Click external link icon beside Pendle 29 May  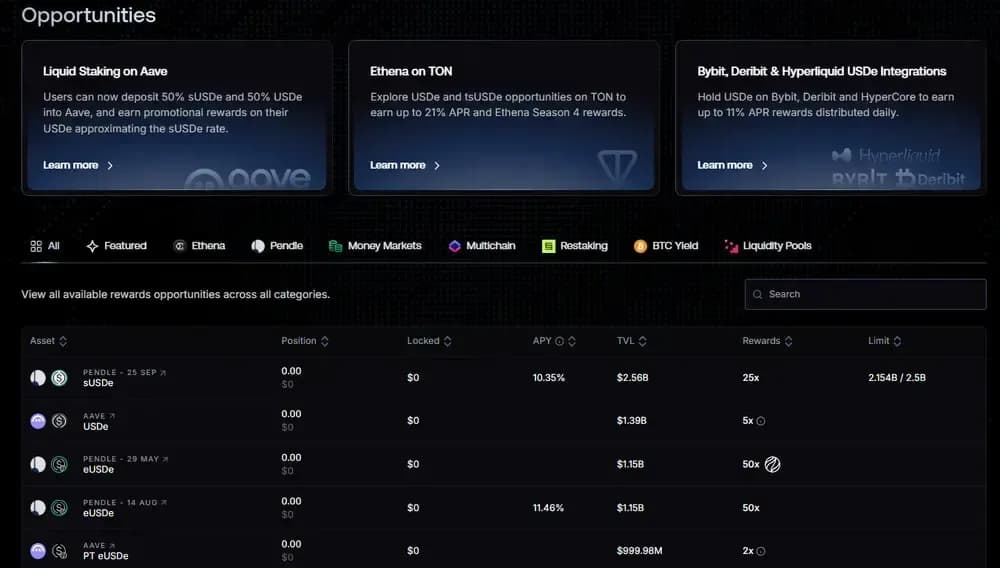point(165,459)
